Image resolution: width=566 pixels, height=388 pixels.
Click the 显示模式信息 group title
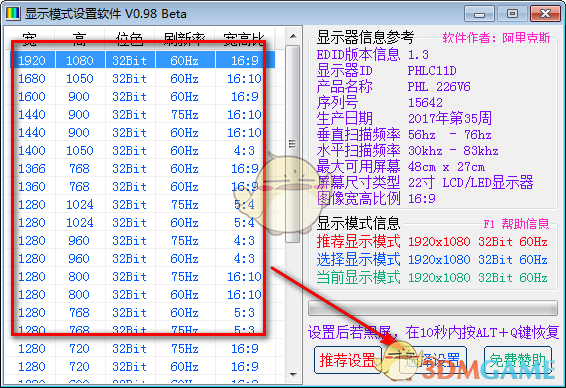pos(358,224)
